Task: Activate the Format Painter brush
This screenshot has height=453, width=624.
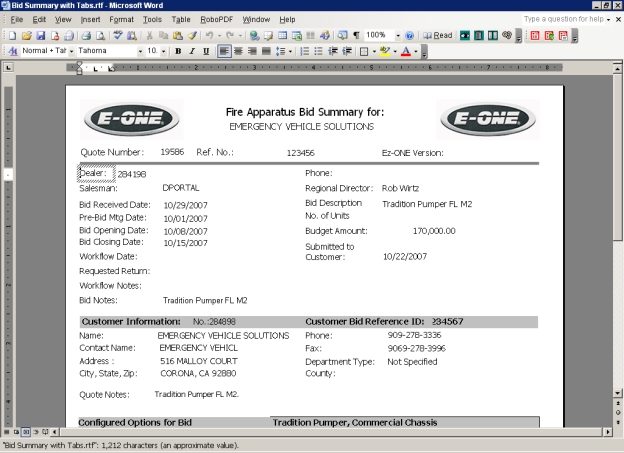Action: tap(192, 36)
